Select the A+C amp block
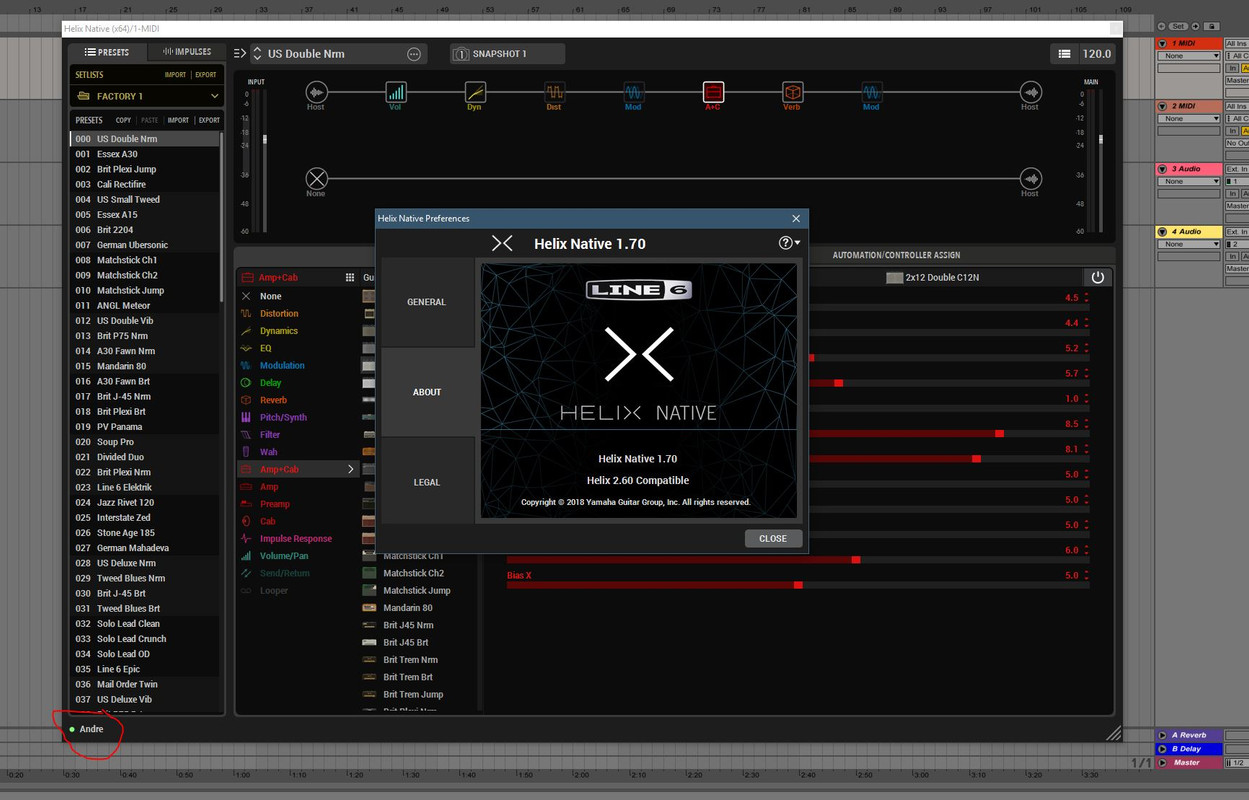Viewport: 1249px width, 800px height. [x=713, y=93]
